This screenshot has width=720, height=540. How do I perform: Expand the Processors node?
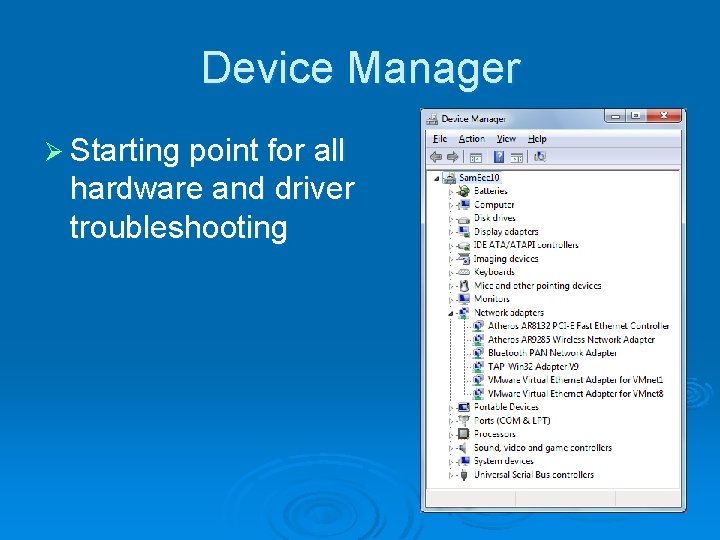coord(450,435)
